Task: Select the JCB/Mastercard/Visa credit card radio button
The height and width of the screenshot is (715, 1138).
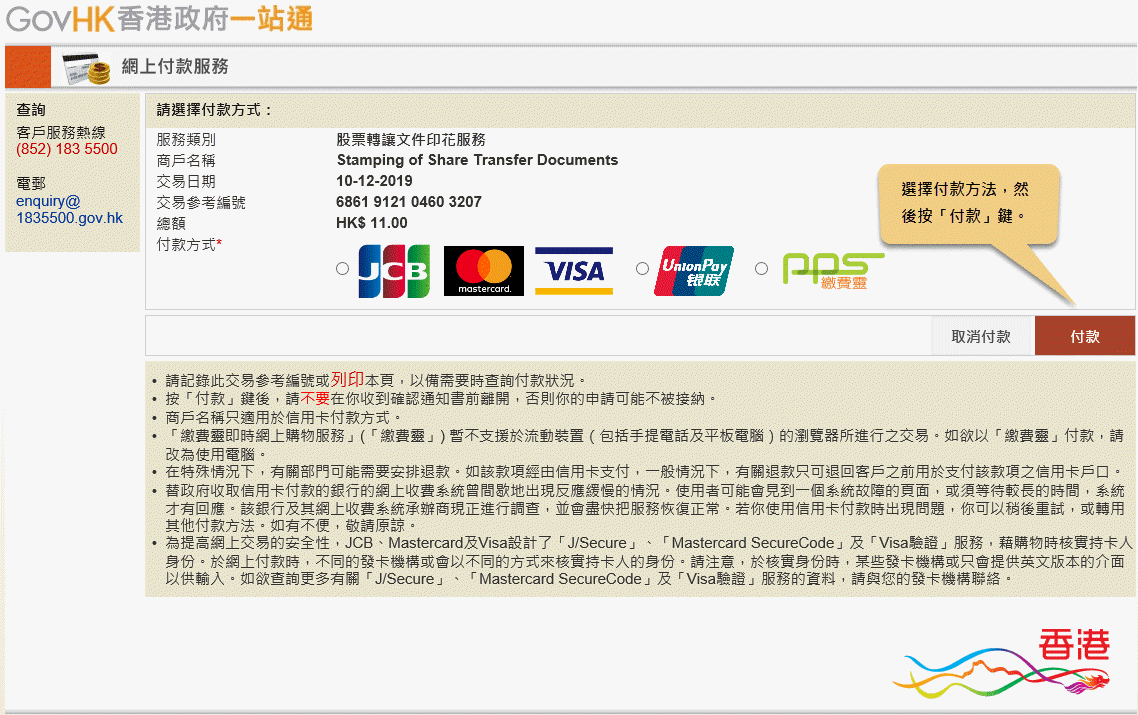Action: coord(343,269)
